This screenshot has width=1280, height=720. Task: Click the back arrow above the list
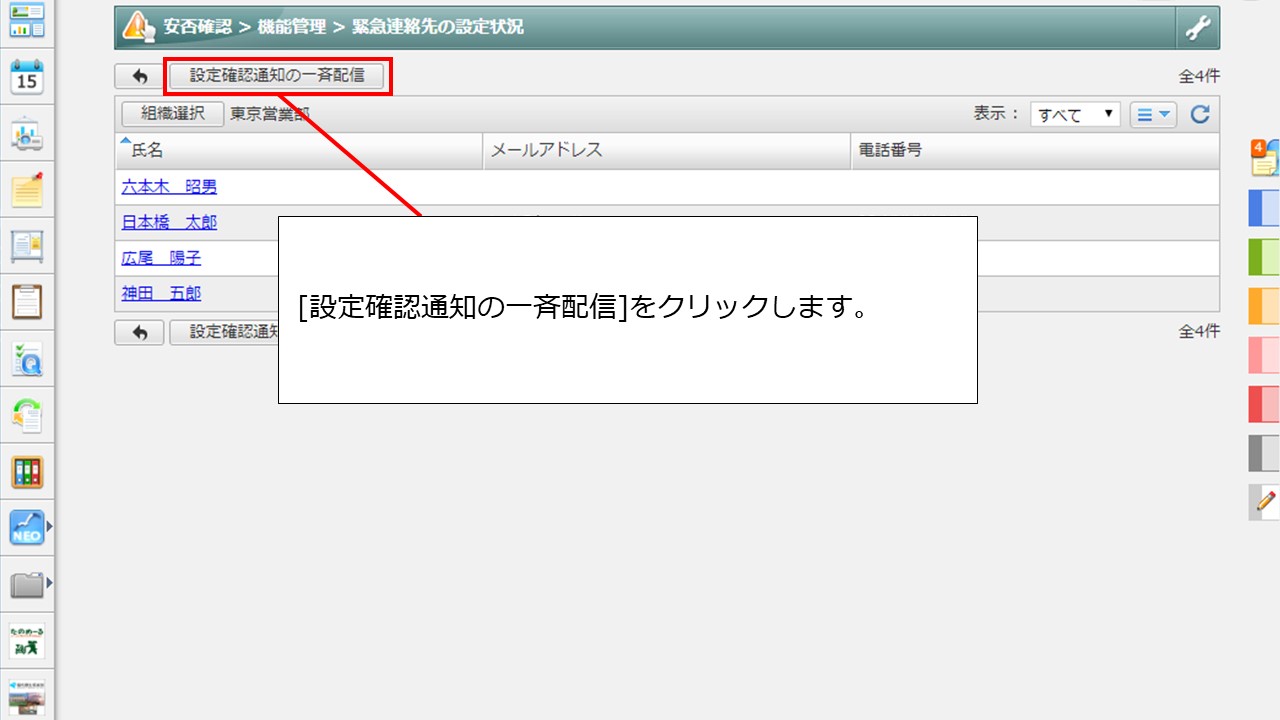click(139, 76)
